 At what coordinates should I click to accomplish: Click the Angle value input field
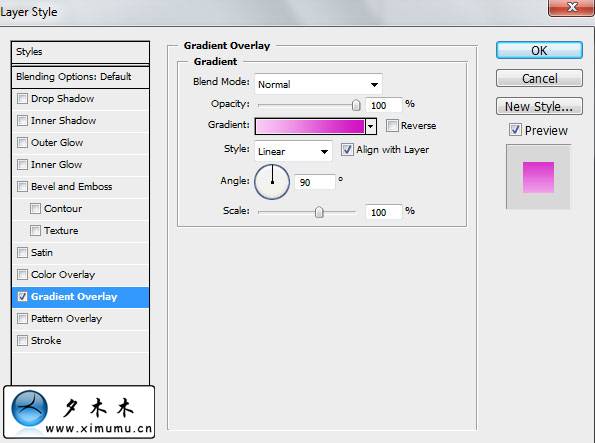pos(315,182)
